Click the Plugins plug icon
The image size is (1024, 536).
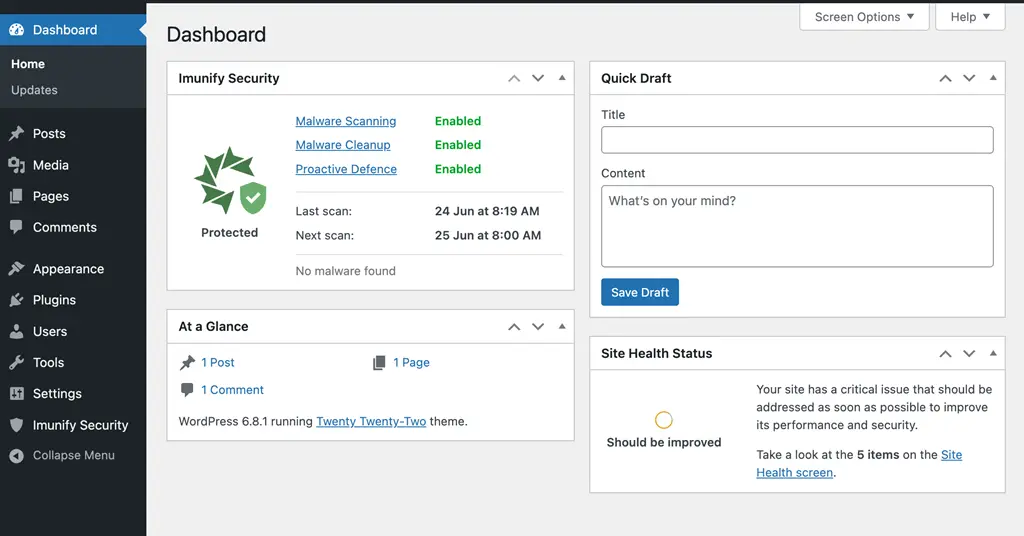pyautogui.click(x=16, y=300)
